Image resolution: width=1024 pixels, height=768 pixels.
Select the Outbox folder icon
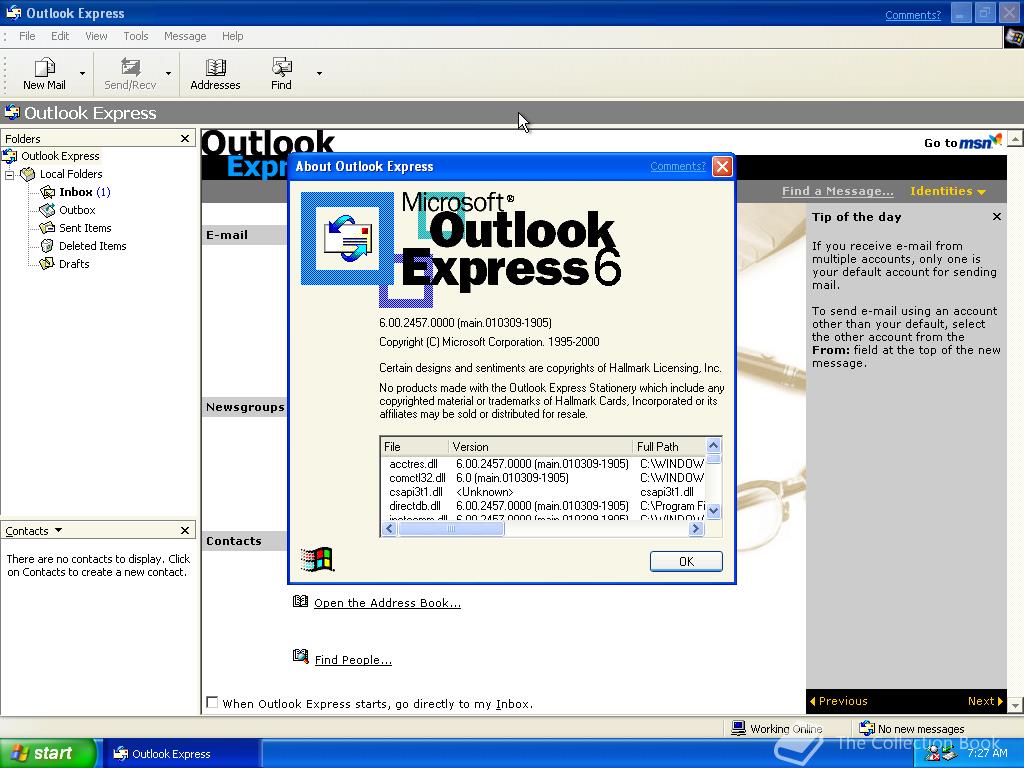tap(48, 210)
